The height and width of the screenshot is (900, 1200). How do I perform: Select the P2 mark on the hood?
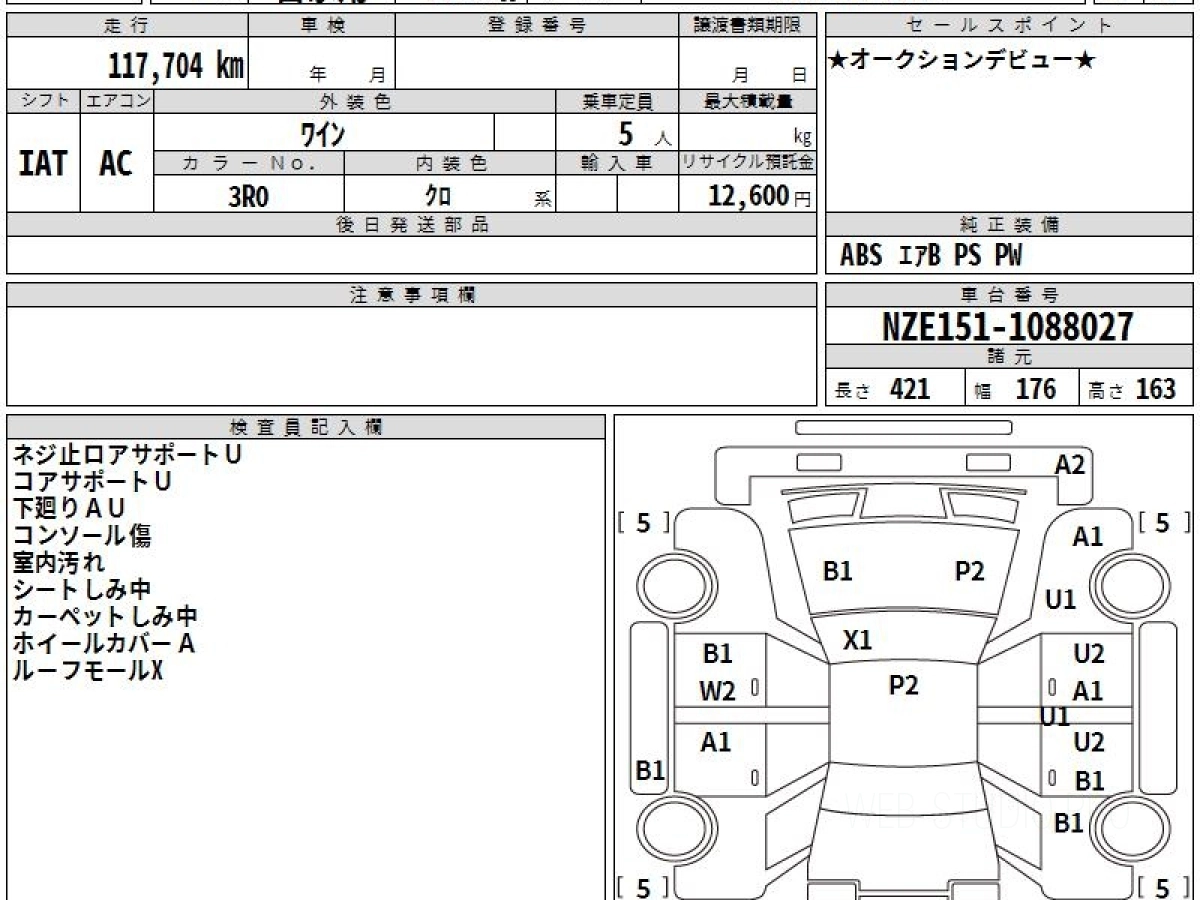[969, 571]
